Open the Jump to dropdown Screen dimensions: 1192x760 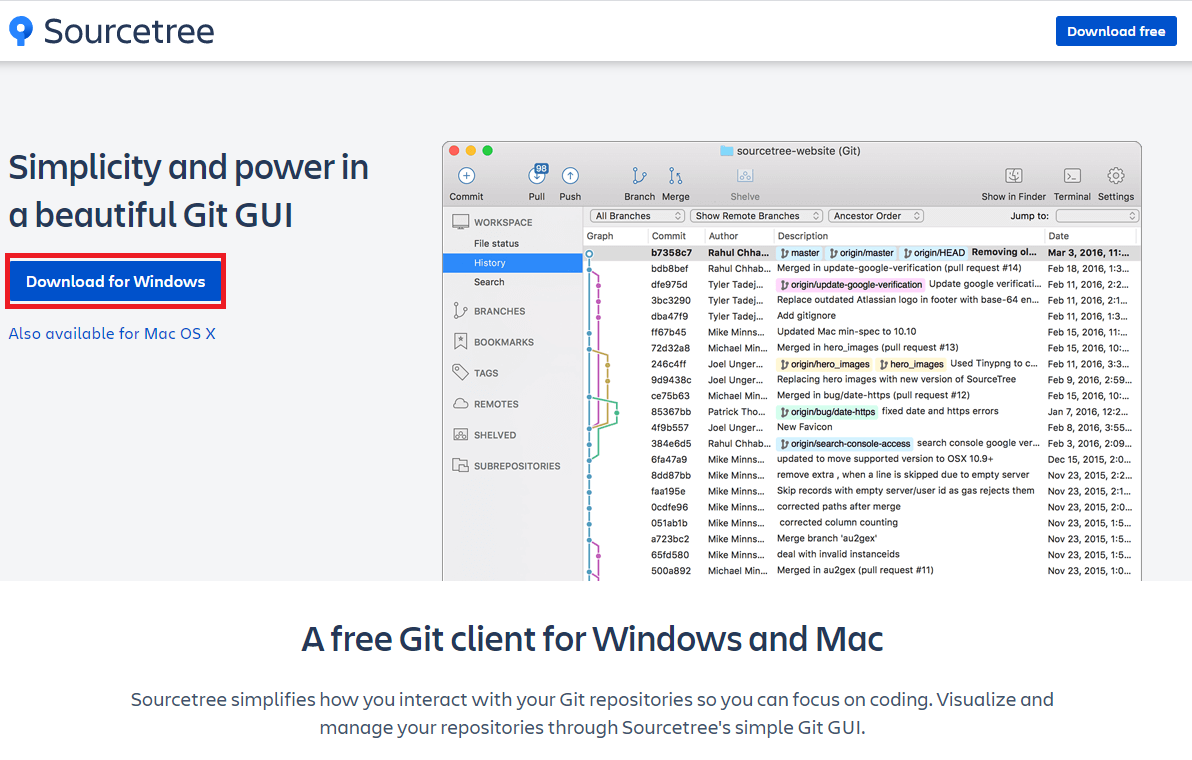click(x=1097, y=216)
